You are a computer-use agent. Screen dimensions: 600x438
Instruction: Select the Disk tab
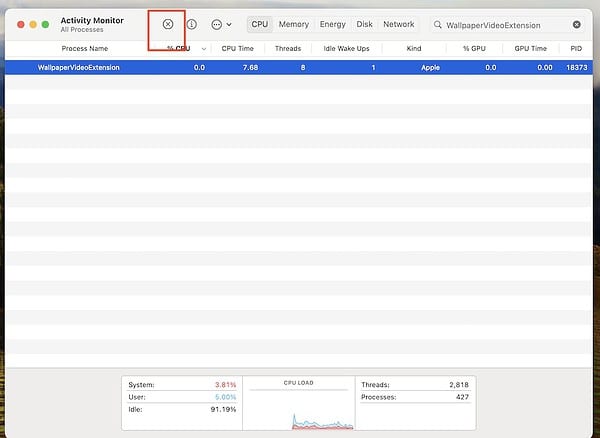pos(364,24)
